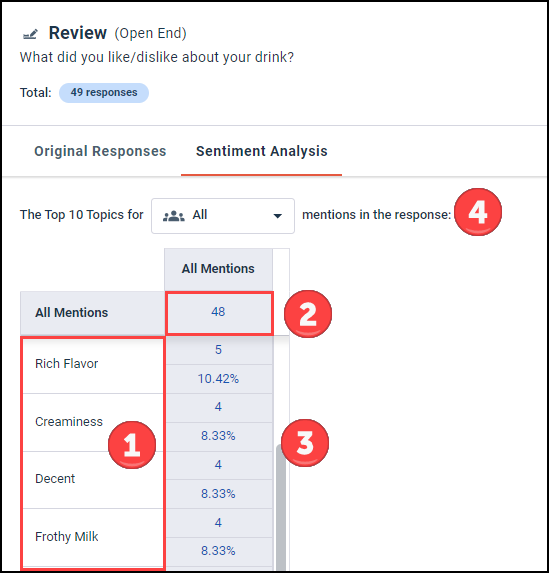This screenshot has width=549, height=573.
Task: Select the Sentiment Analysis tab
Action: coord(261,151)
